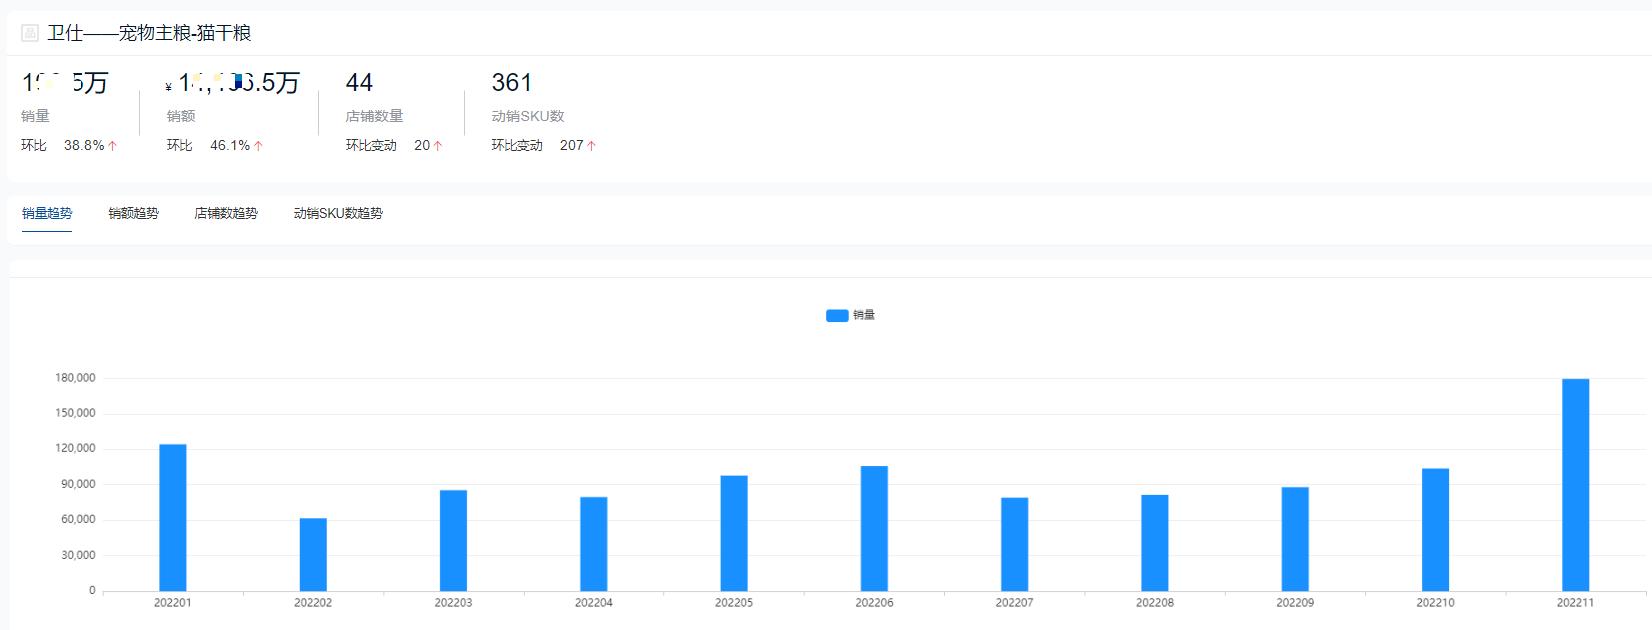Select the 202204 sales bar
1652x630 pixels.
coord(594,544)
